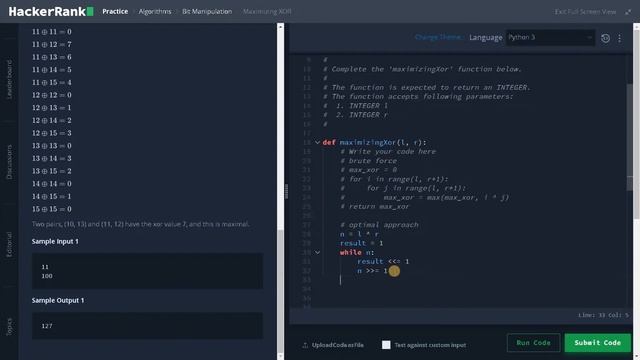Click the Line 33 Col 5 status text
640x360 pixels.
603,315
